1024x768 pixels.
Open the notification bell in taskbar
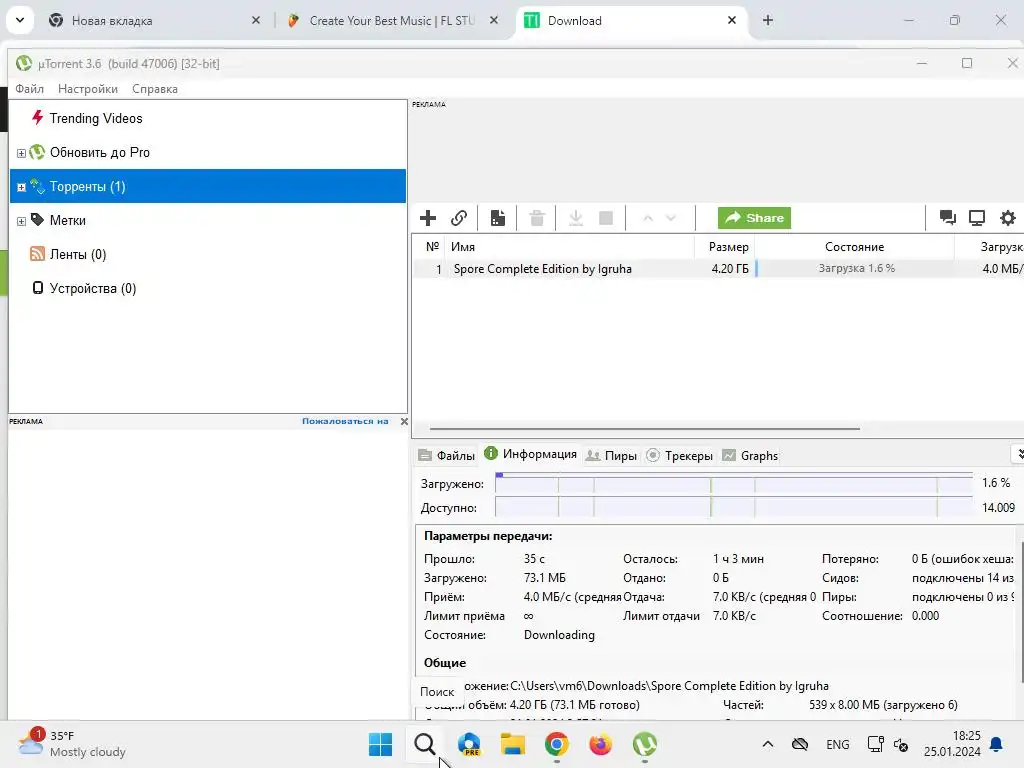click(x=997, y=744)
